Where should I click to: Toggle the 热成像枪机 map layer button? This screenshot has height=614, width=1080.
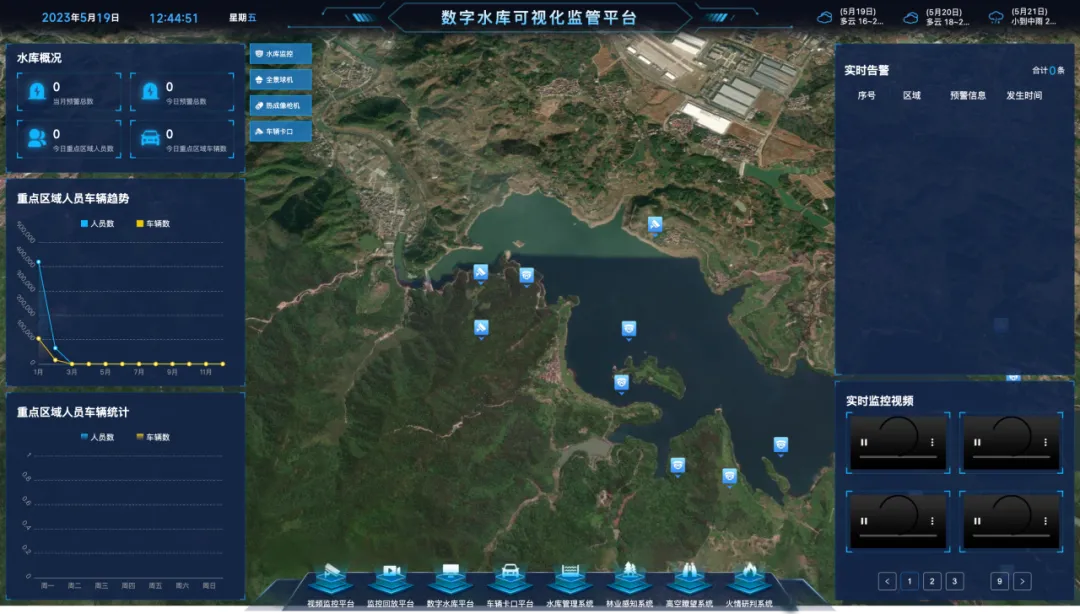coord(280,105)
